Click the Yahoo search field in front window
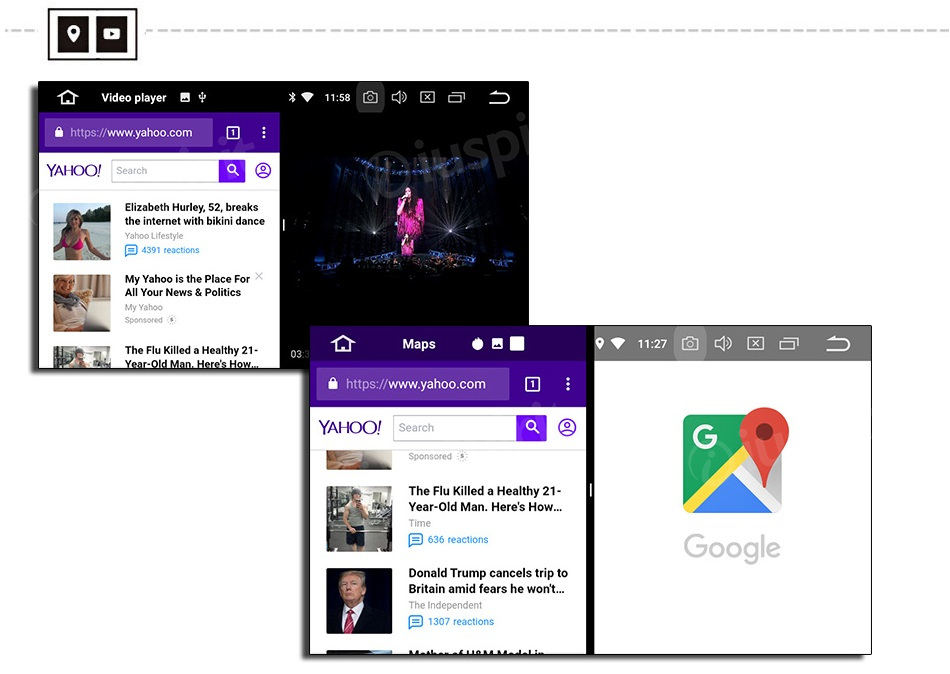The image size is (950, 674). [x=454, y=428]
